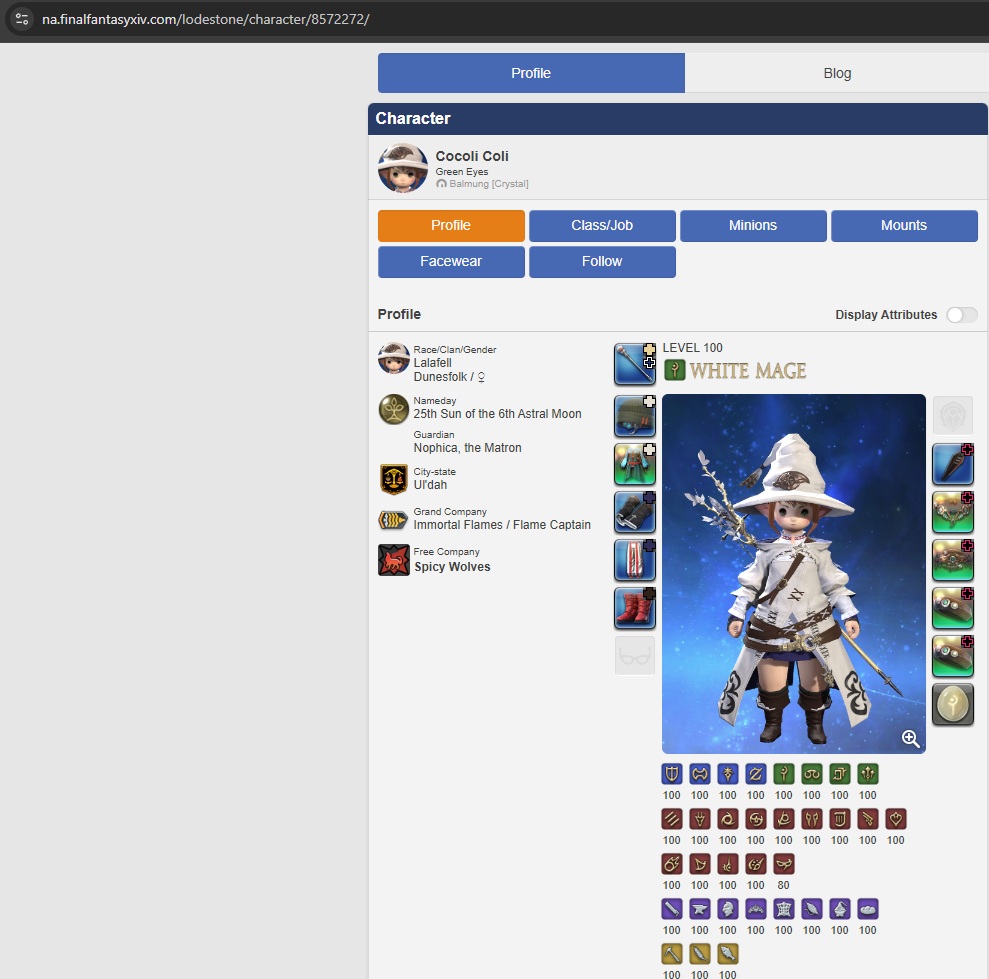This screenshot has height=979, width=989.
Task: Open the Minions section
Action: 753,225
